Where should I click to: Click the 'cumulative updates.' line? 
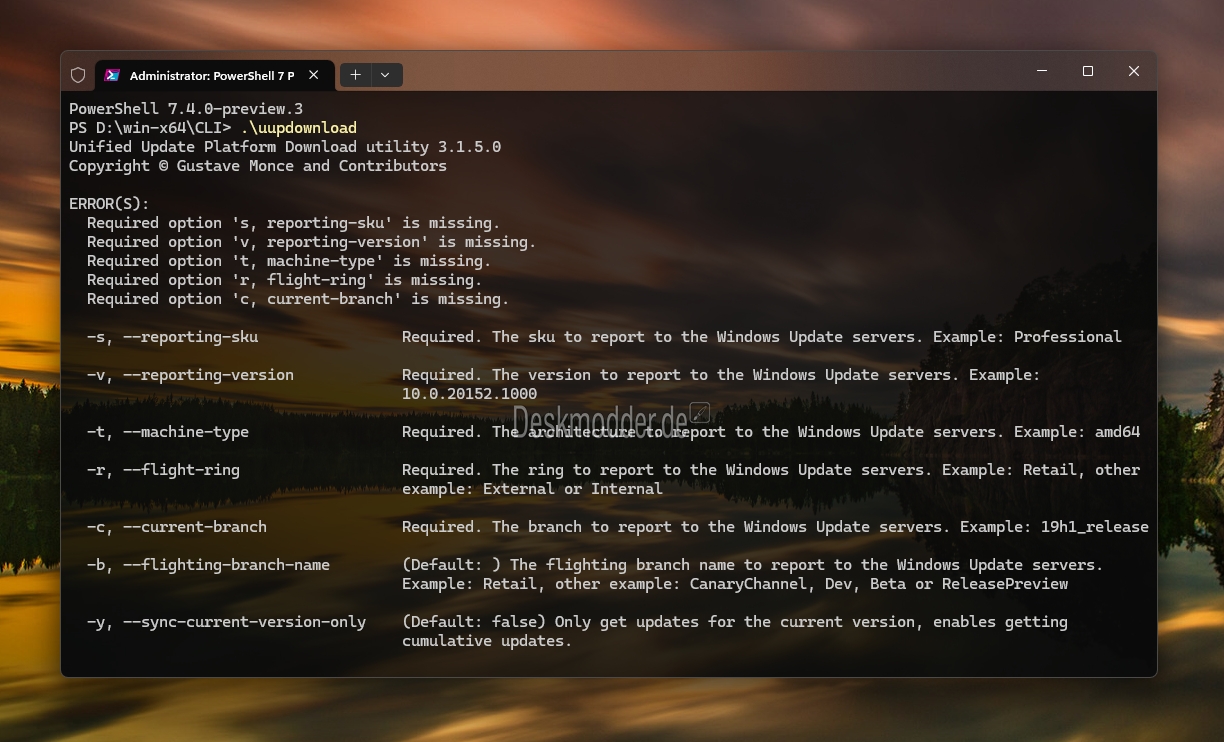pyautogui.click(x=487, y=641)
